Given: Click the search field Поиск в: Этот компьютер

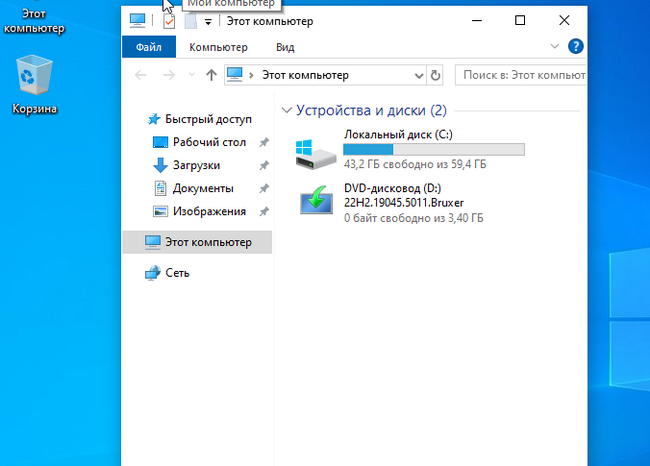Looking at the screenshot, I should [x=521, y=75].
